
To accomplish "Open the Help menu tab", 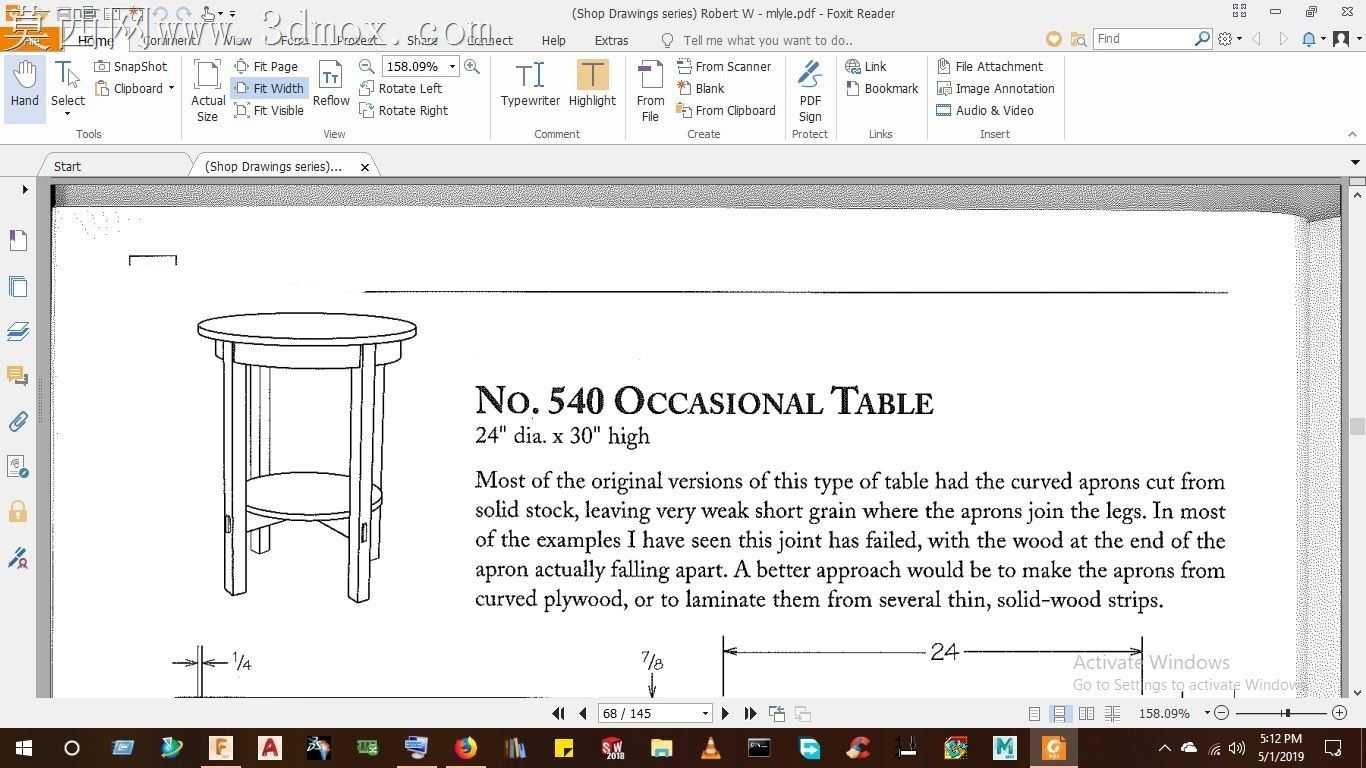I will [553, 40].
